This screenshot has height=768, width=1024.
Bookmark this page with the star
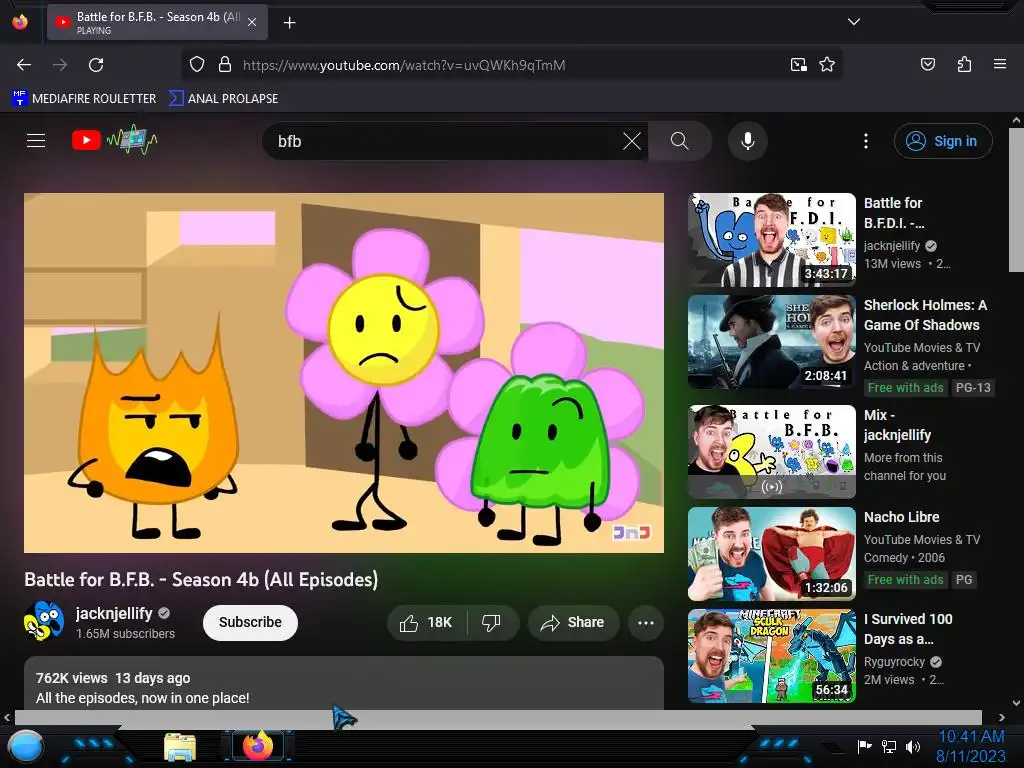click(x=827, y=65)
